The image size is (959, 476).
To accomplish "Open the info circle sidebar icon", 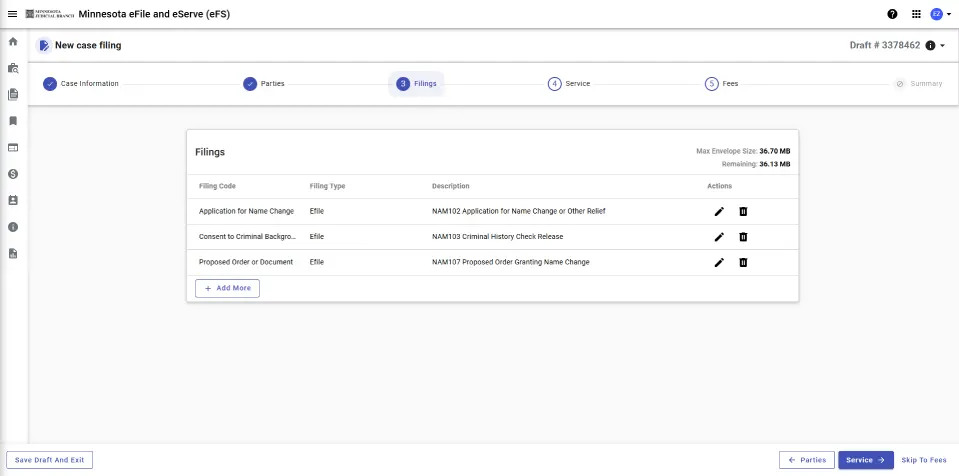I will pyautogui.click(x=13, y=227).
